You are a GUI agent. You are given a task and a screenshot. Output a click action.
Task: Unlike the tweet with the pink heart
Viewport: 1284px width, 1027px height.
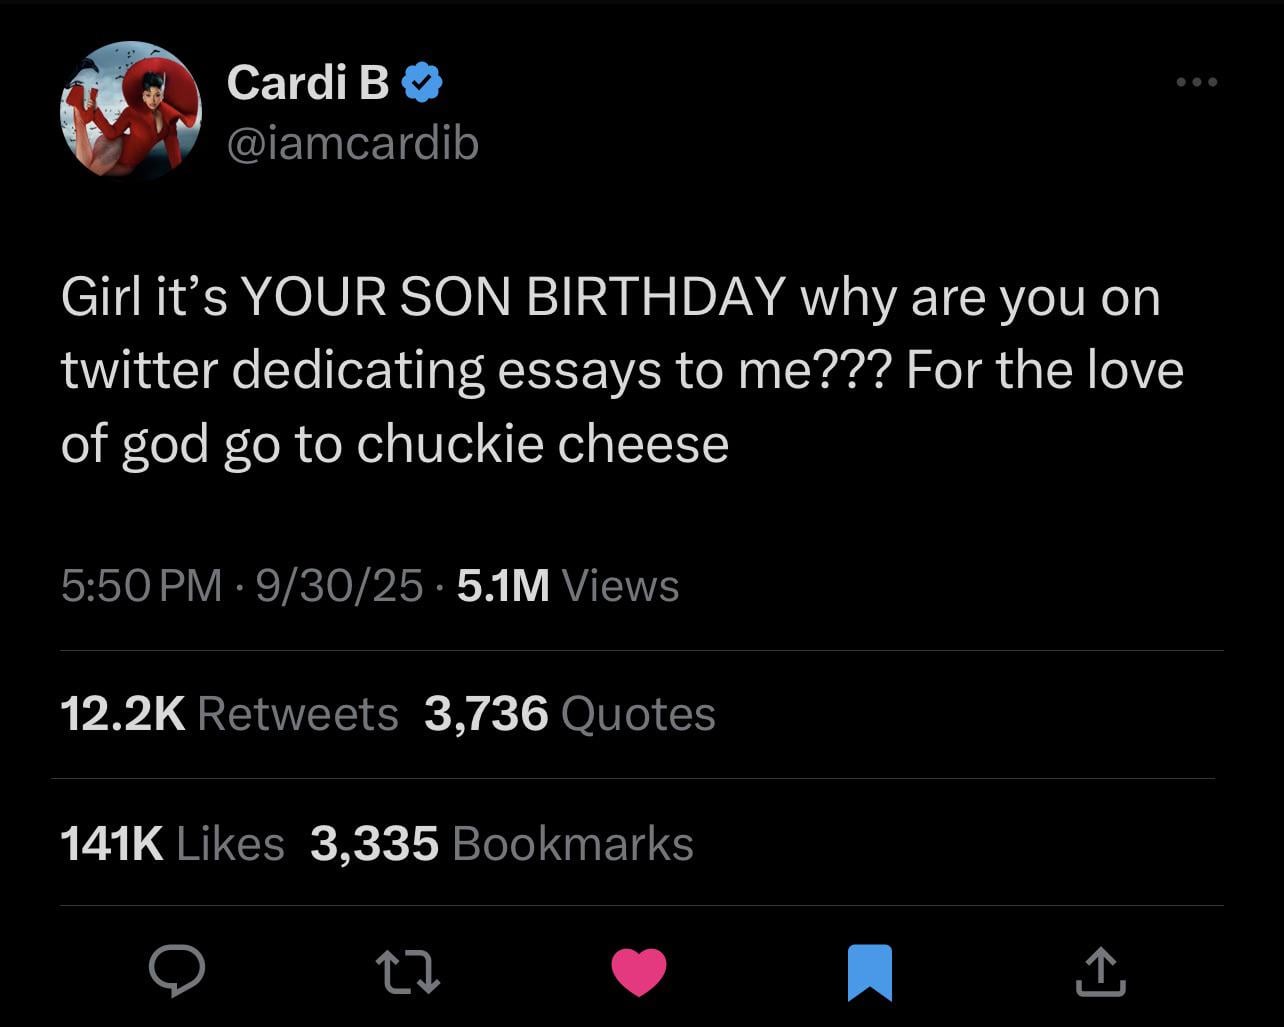click(x=638, y=972)
